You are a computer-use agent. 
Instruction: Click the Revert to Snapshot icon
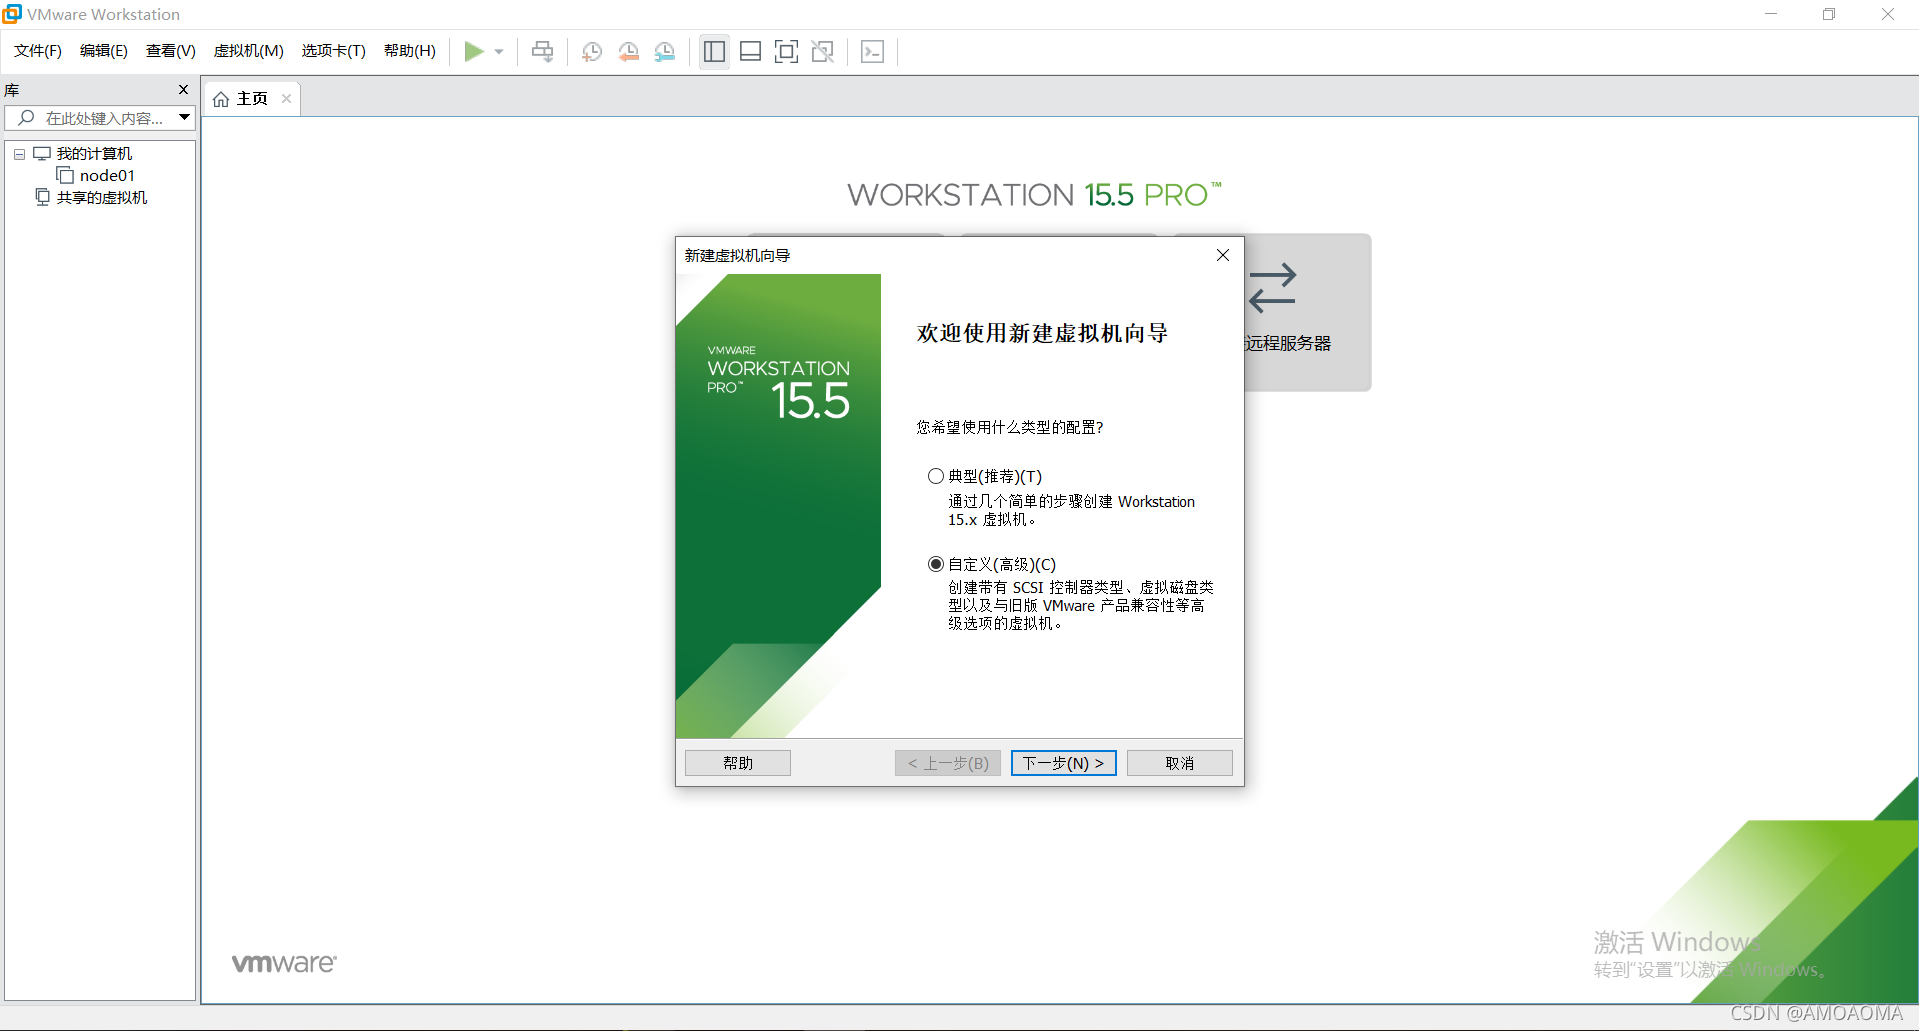pyautogui.click(x=628, y=52)
